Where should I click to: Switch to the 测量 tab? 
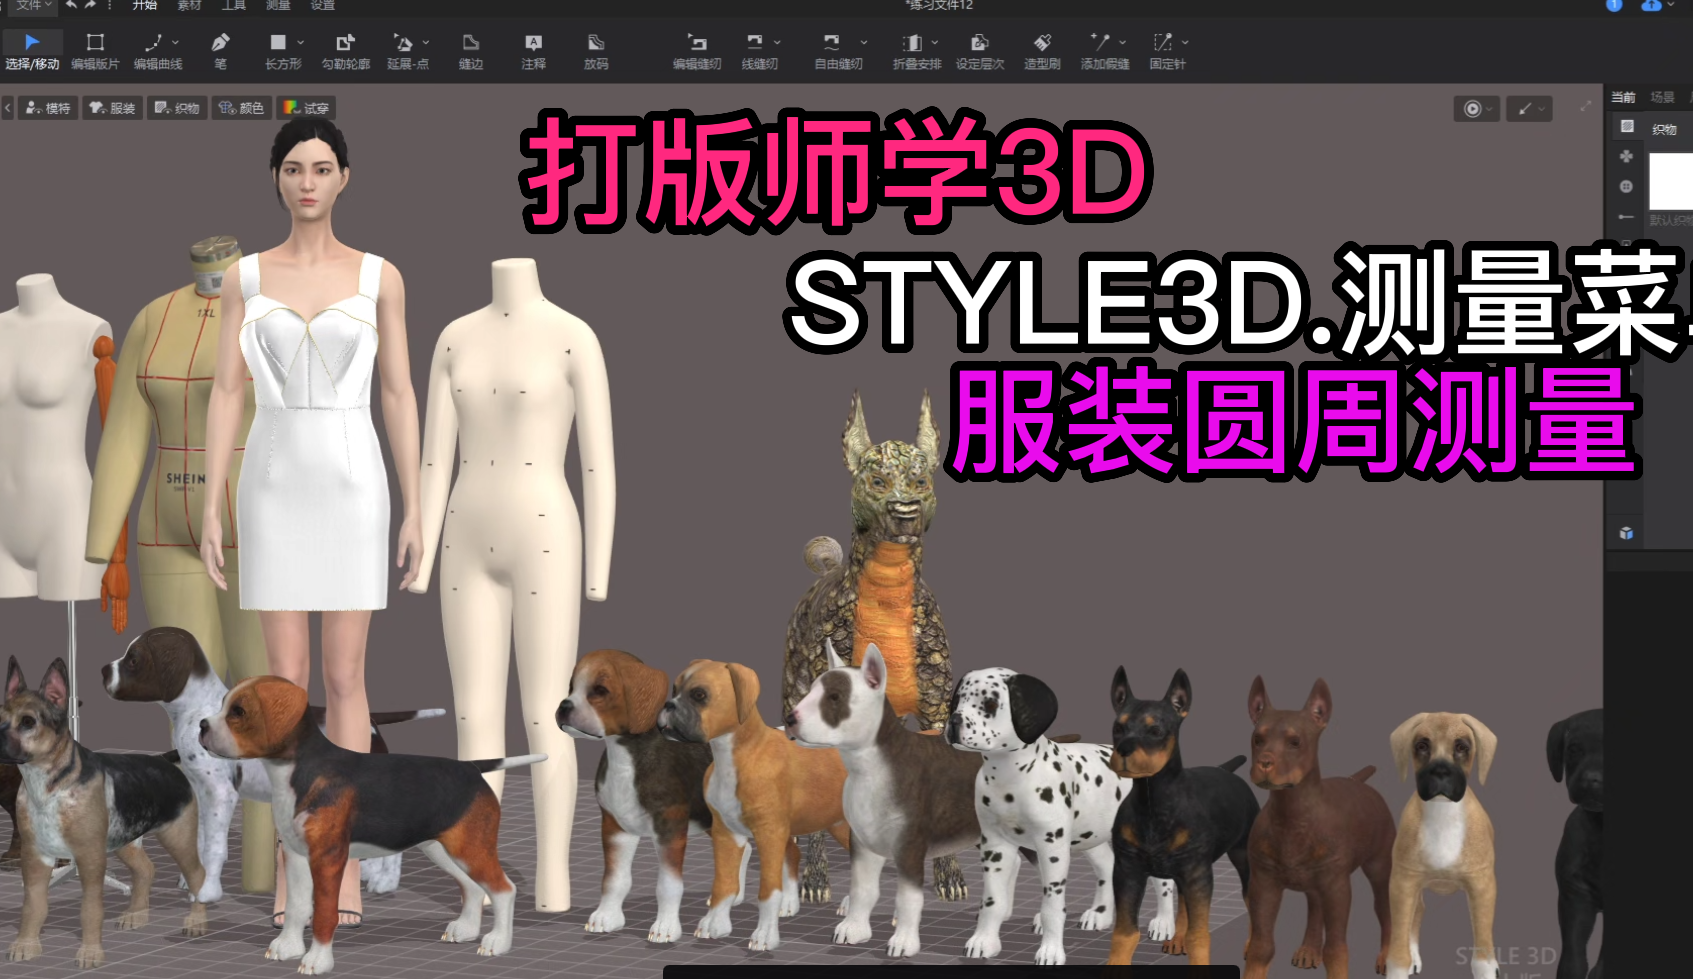pos(278,5)
